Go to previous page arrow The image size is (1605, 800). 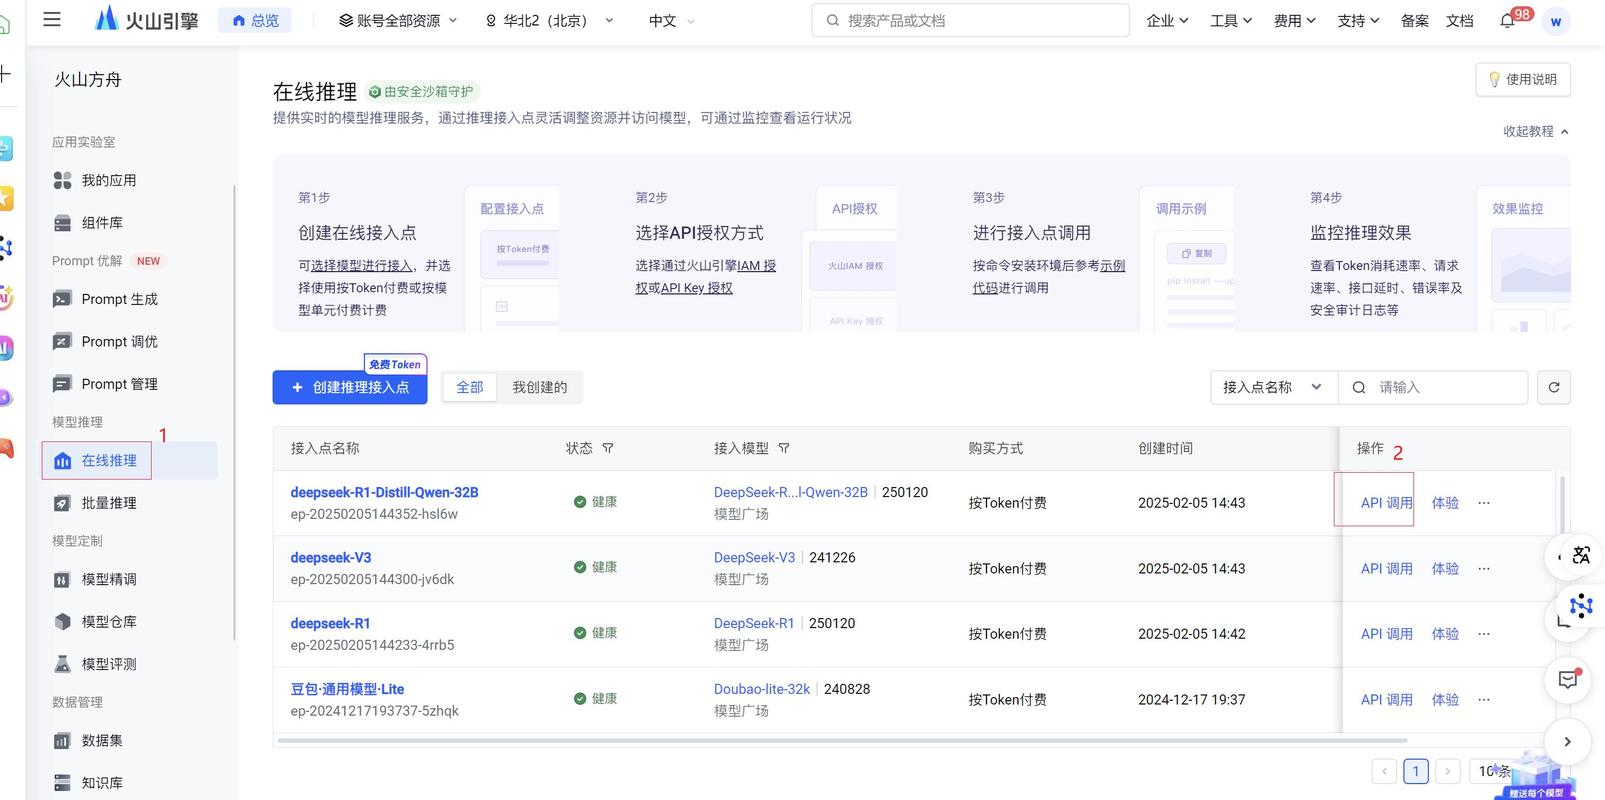[x=1385, y=771]
